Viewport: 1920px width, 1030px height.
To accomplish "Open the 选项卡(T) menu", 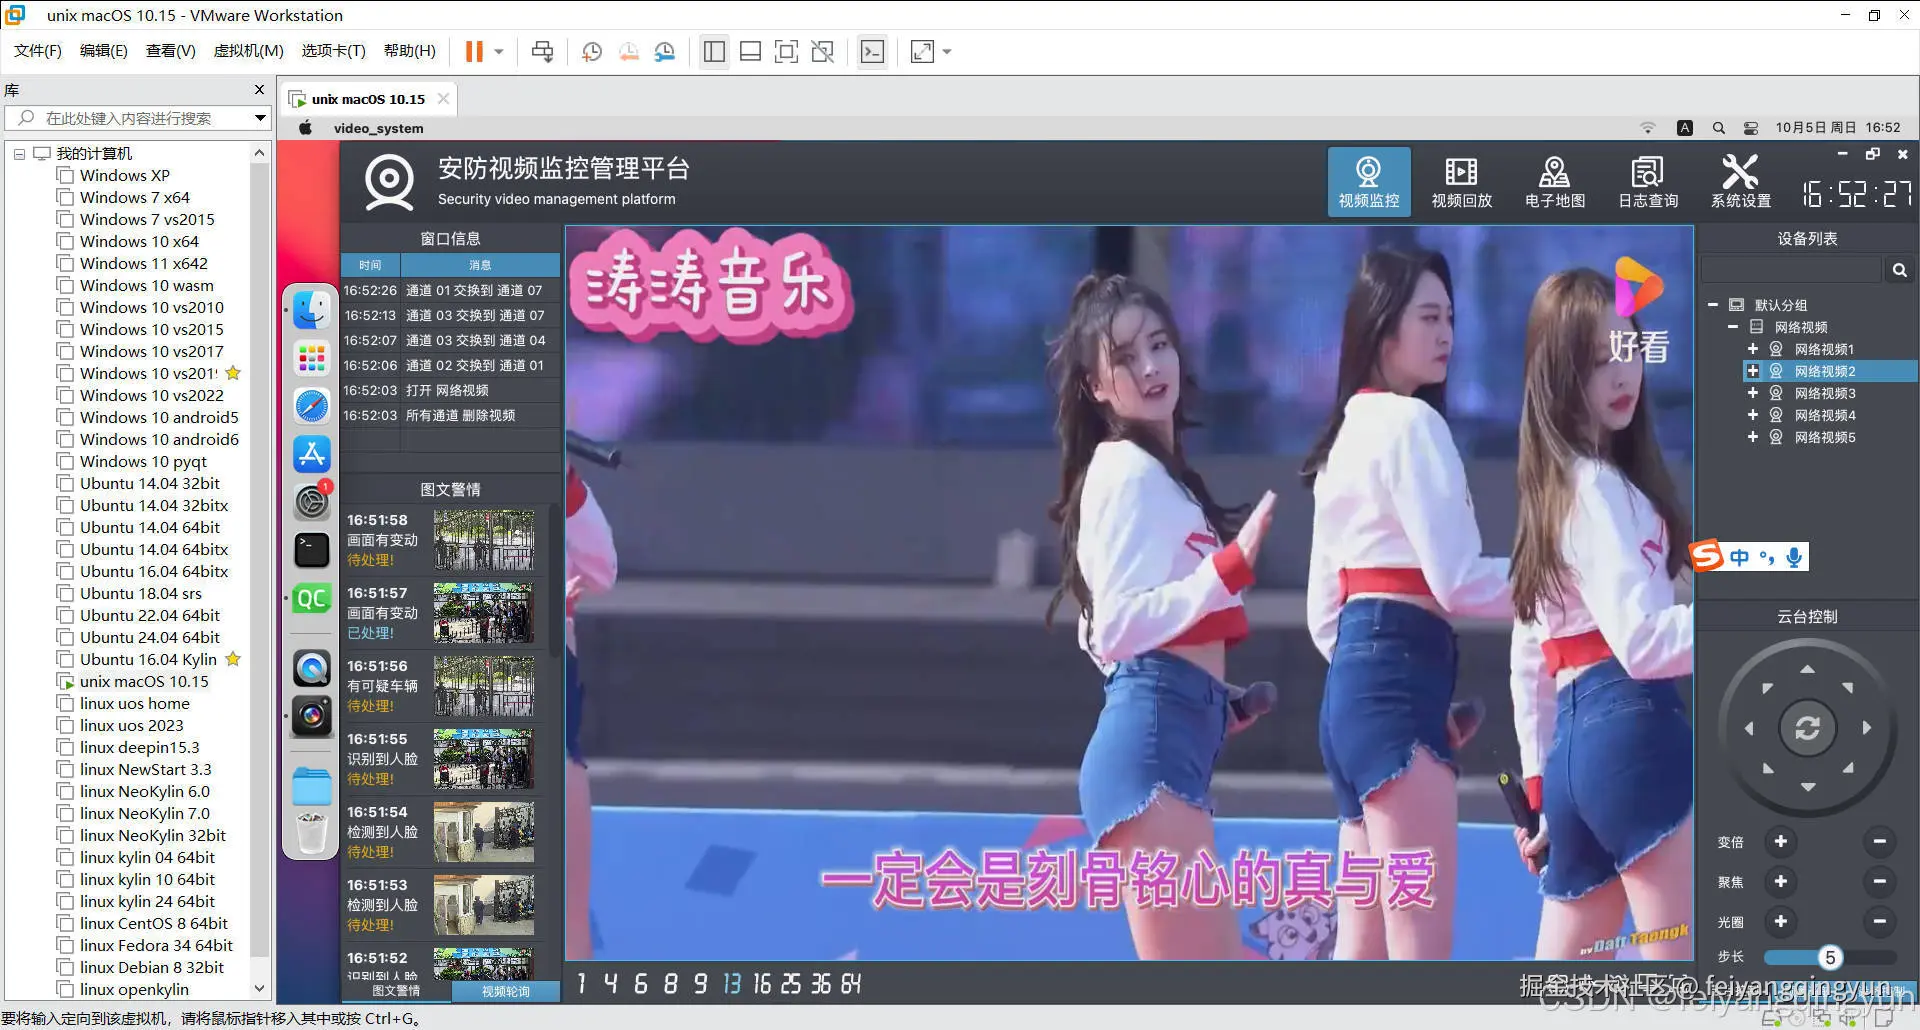I will [x=334, y=51].
